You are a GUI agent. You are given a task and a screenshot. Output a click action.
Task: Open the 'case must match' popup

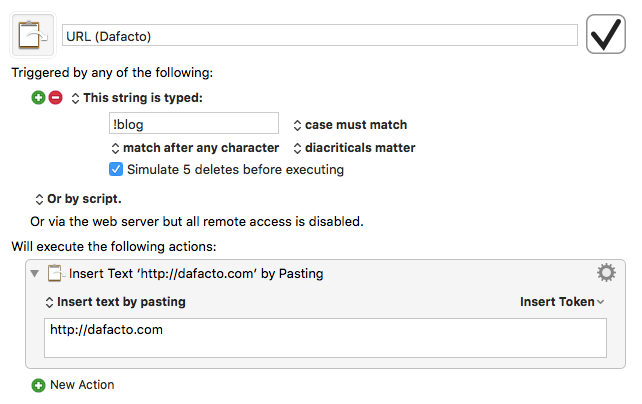pyautogui.click(x=350, y=125)
